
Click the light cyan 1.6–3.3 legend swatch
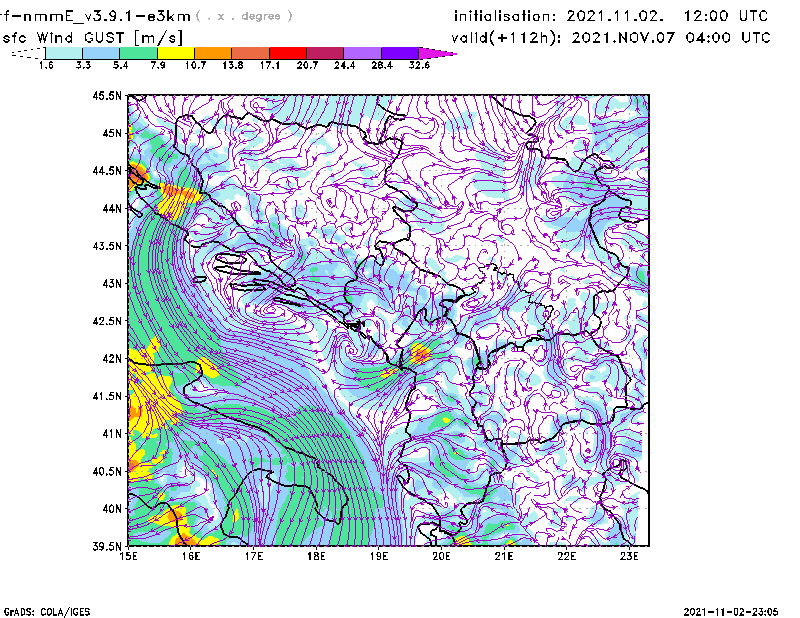(64, 53)
